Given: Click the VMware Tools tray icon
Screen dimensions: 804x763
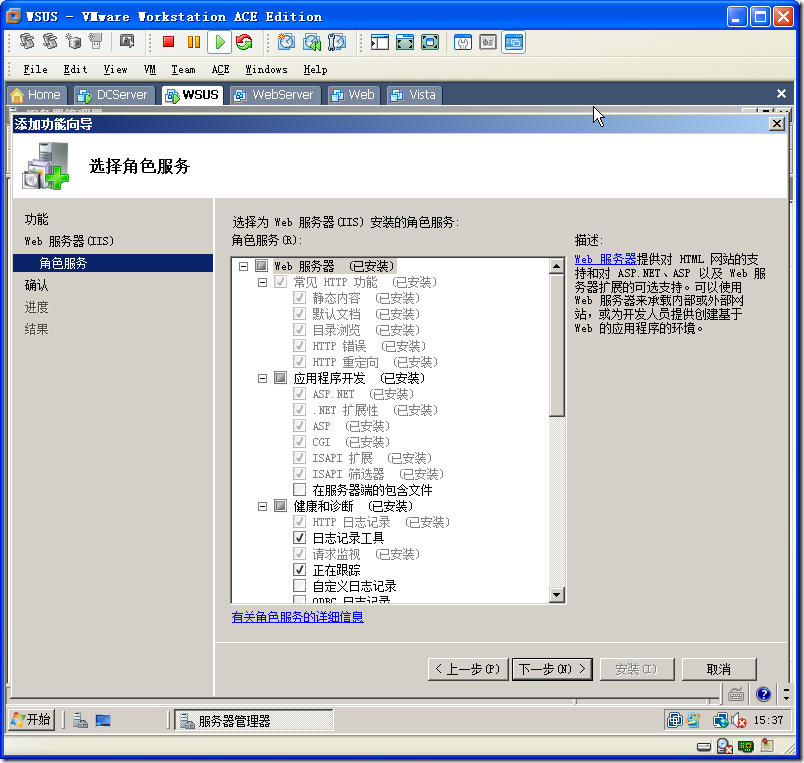Looking at the screenshot, I should [x=674, y=720].
